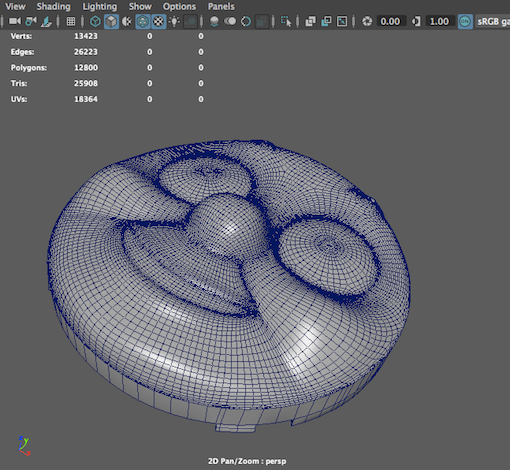Click the use default material icon
Viewport: 510px width, 470px height.
point(127,22)
